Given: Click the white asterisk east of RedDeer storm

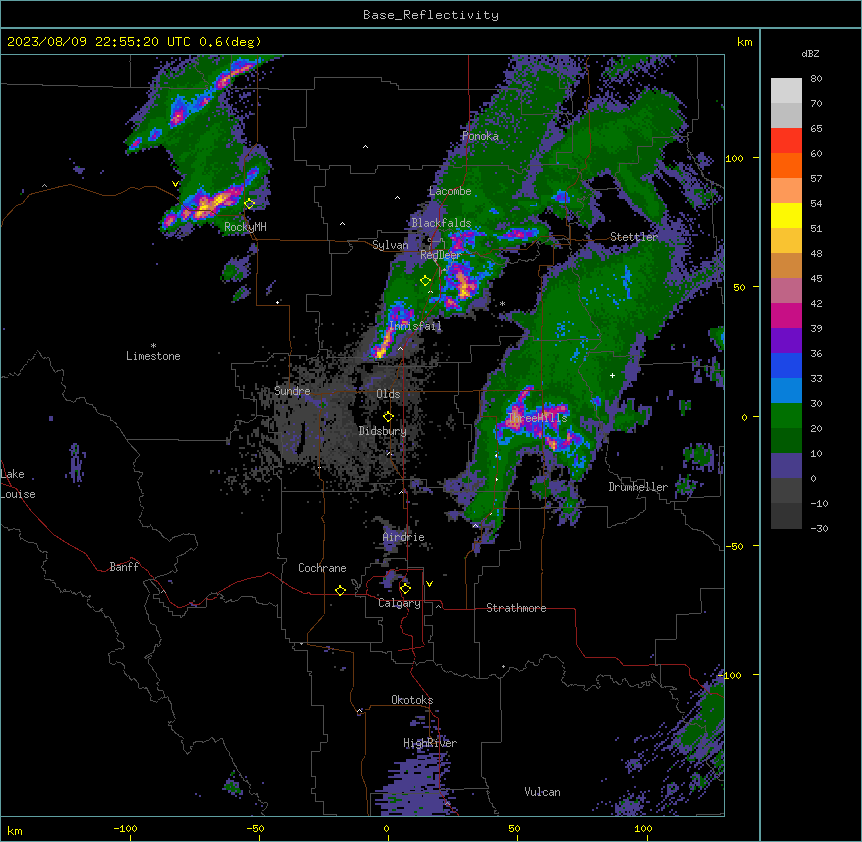Looking at the screenshot, I should (502, 303).
